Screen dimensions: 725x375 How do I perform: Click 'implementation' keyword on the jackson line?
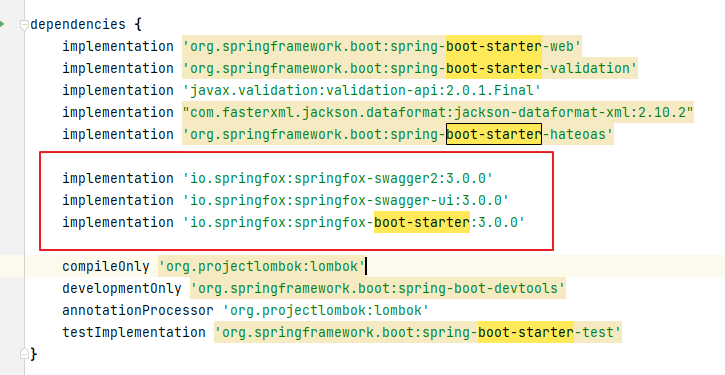tap(118, 112)
